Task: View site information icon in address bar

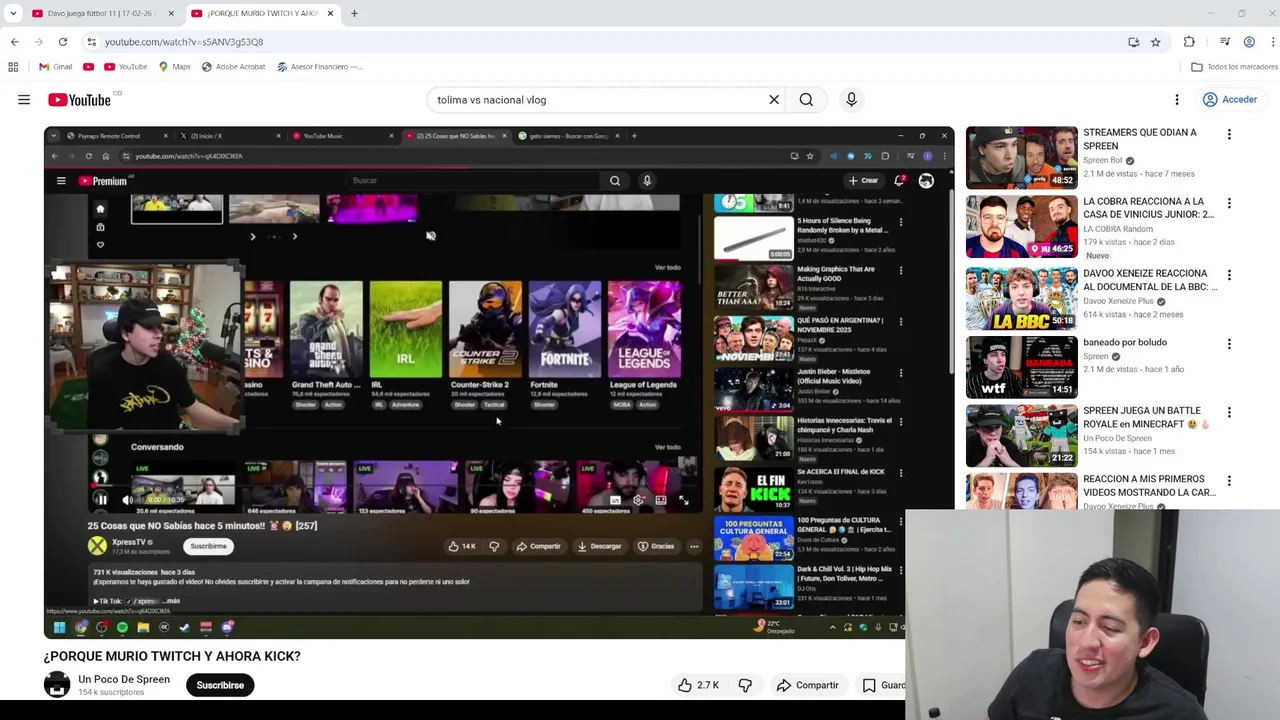Action: (x=91, y=42)
